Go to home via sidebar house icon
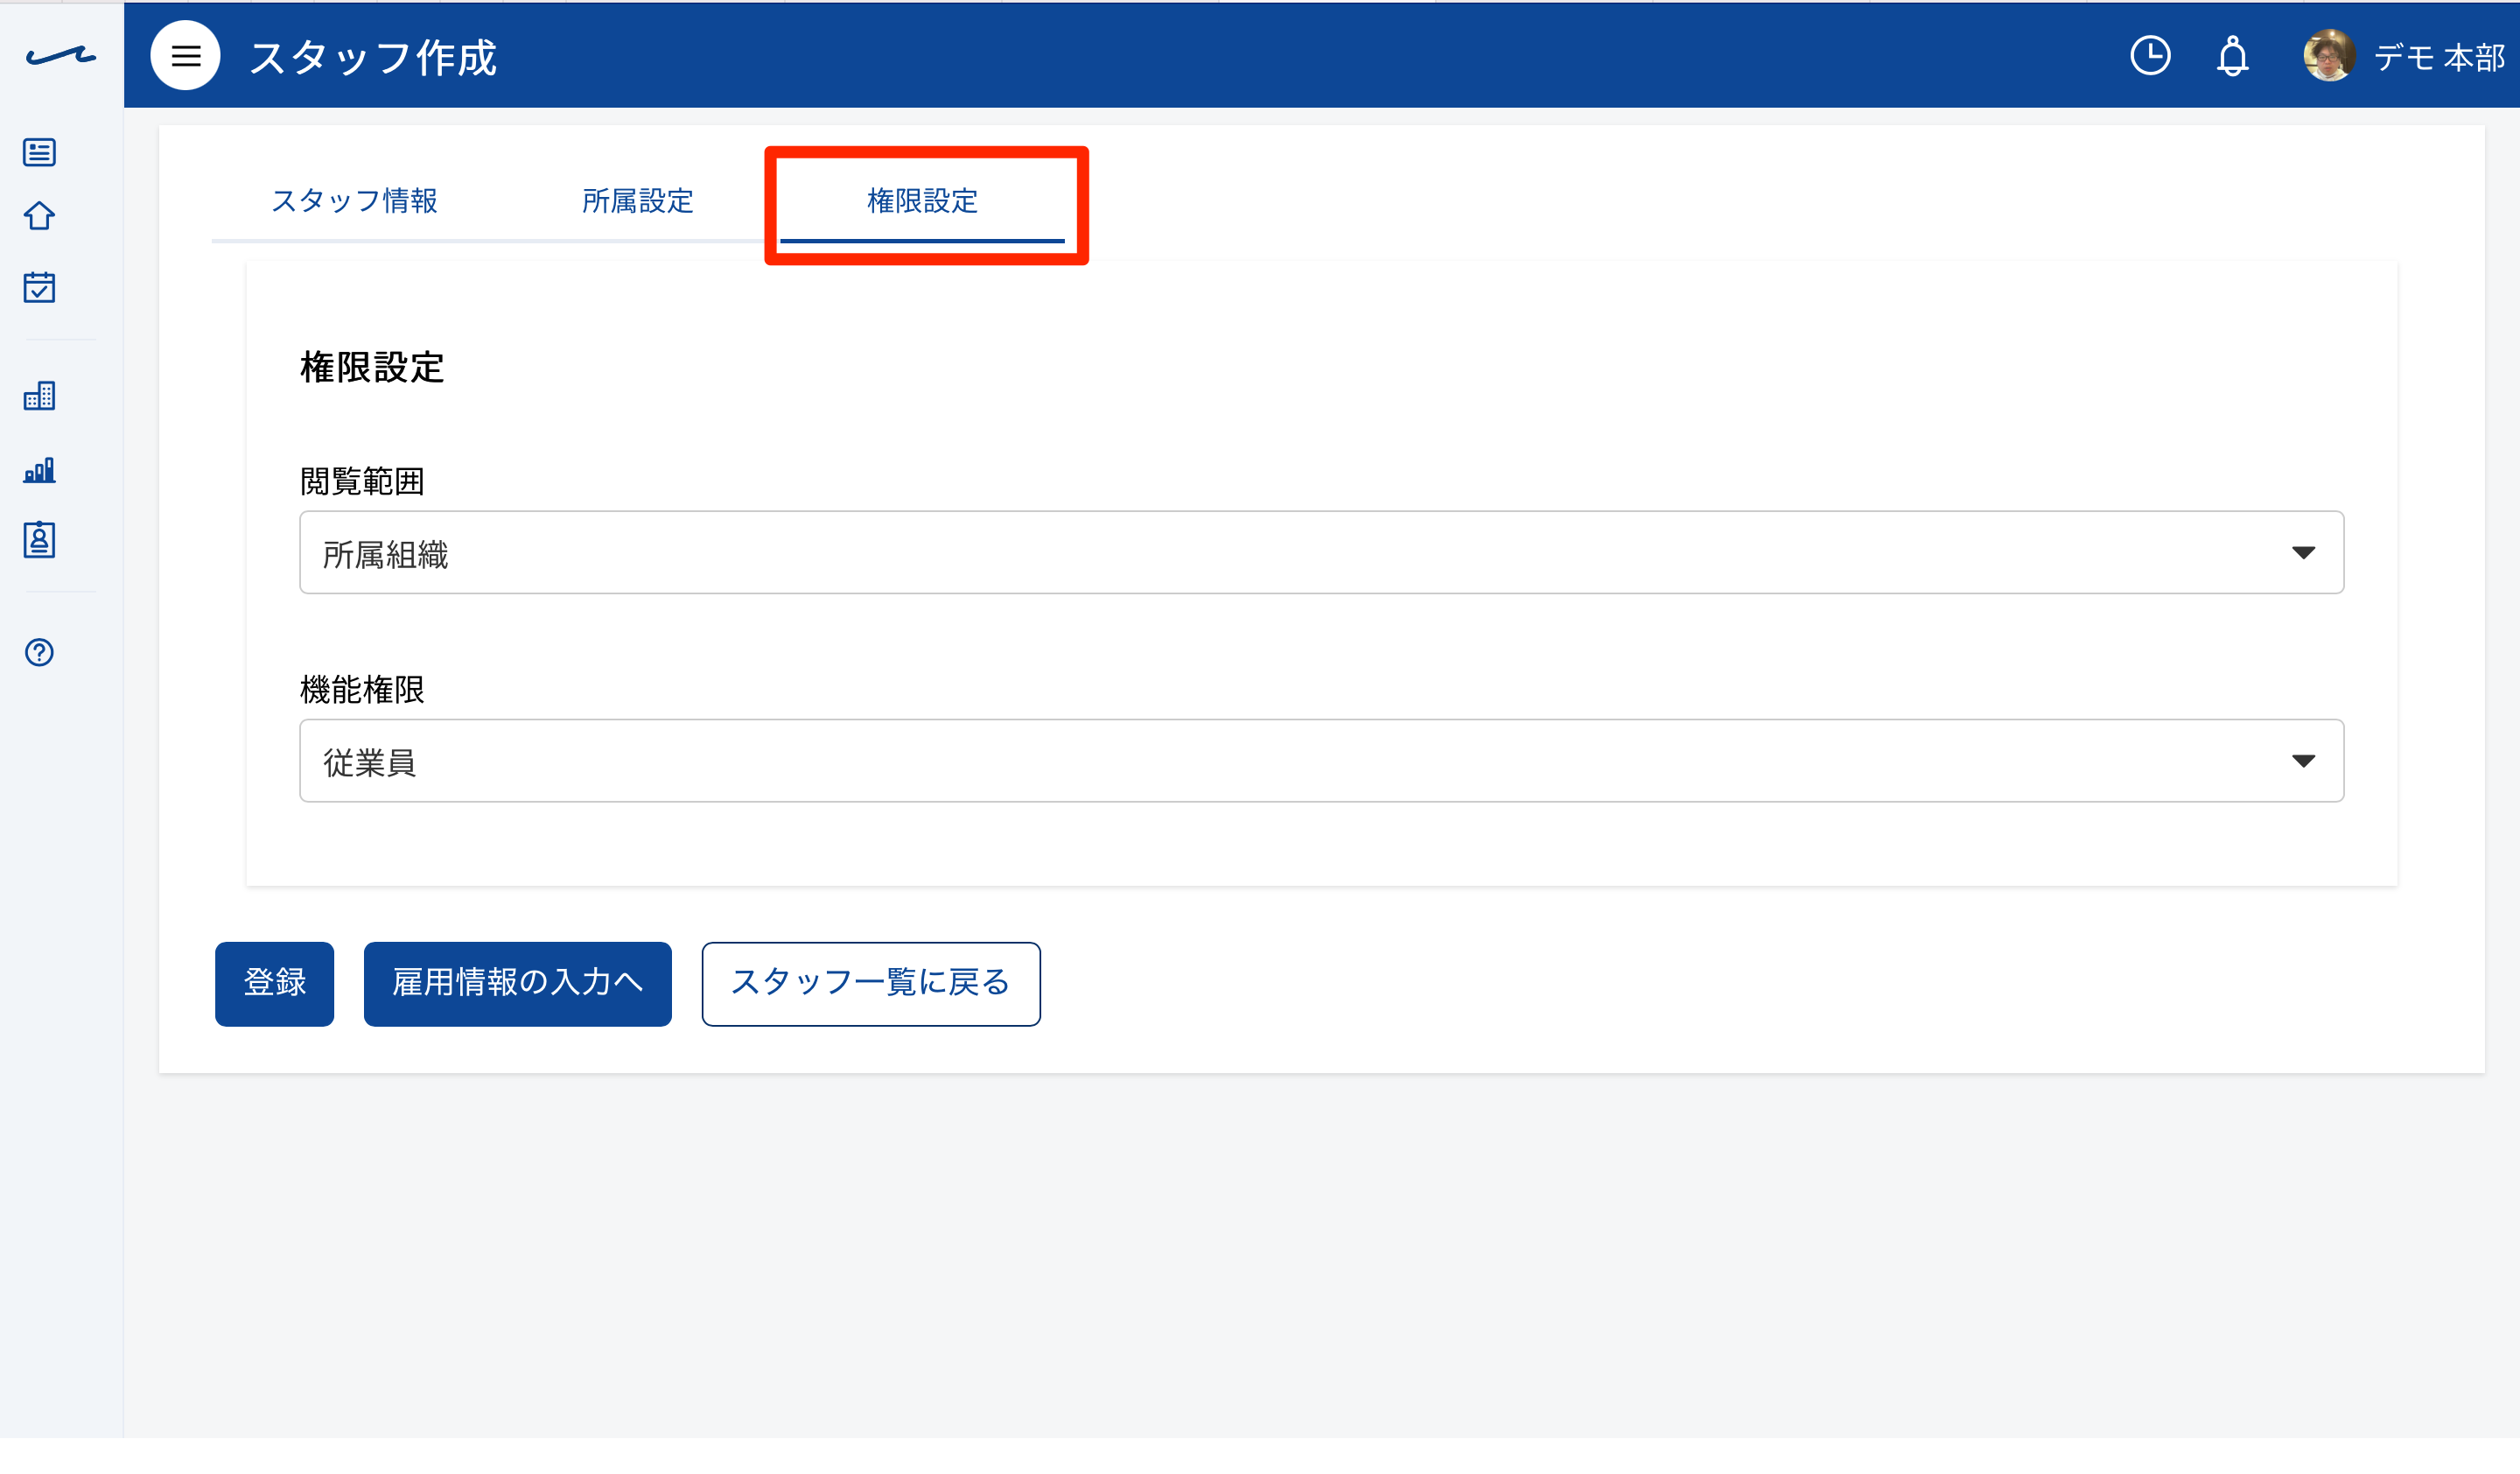 click(x=39, y=216)
